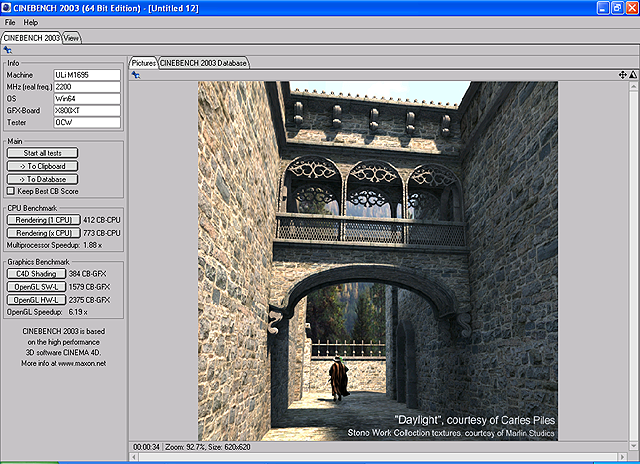The width and height of the screenshot is (640, 464).
Task: Click the Zoom 92.7% size status text
Action: coord(208,447)
